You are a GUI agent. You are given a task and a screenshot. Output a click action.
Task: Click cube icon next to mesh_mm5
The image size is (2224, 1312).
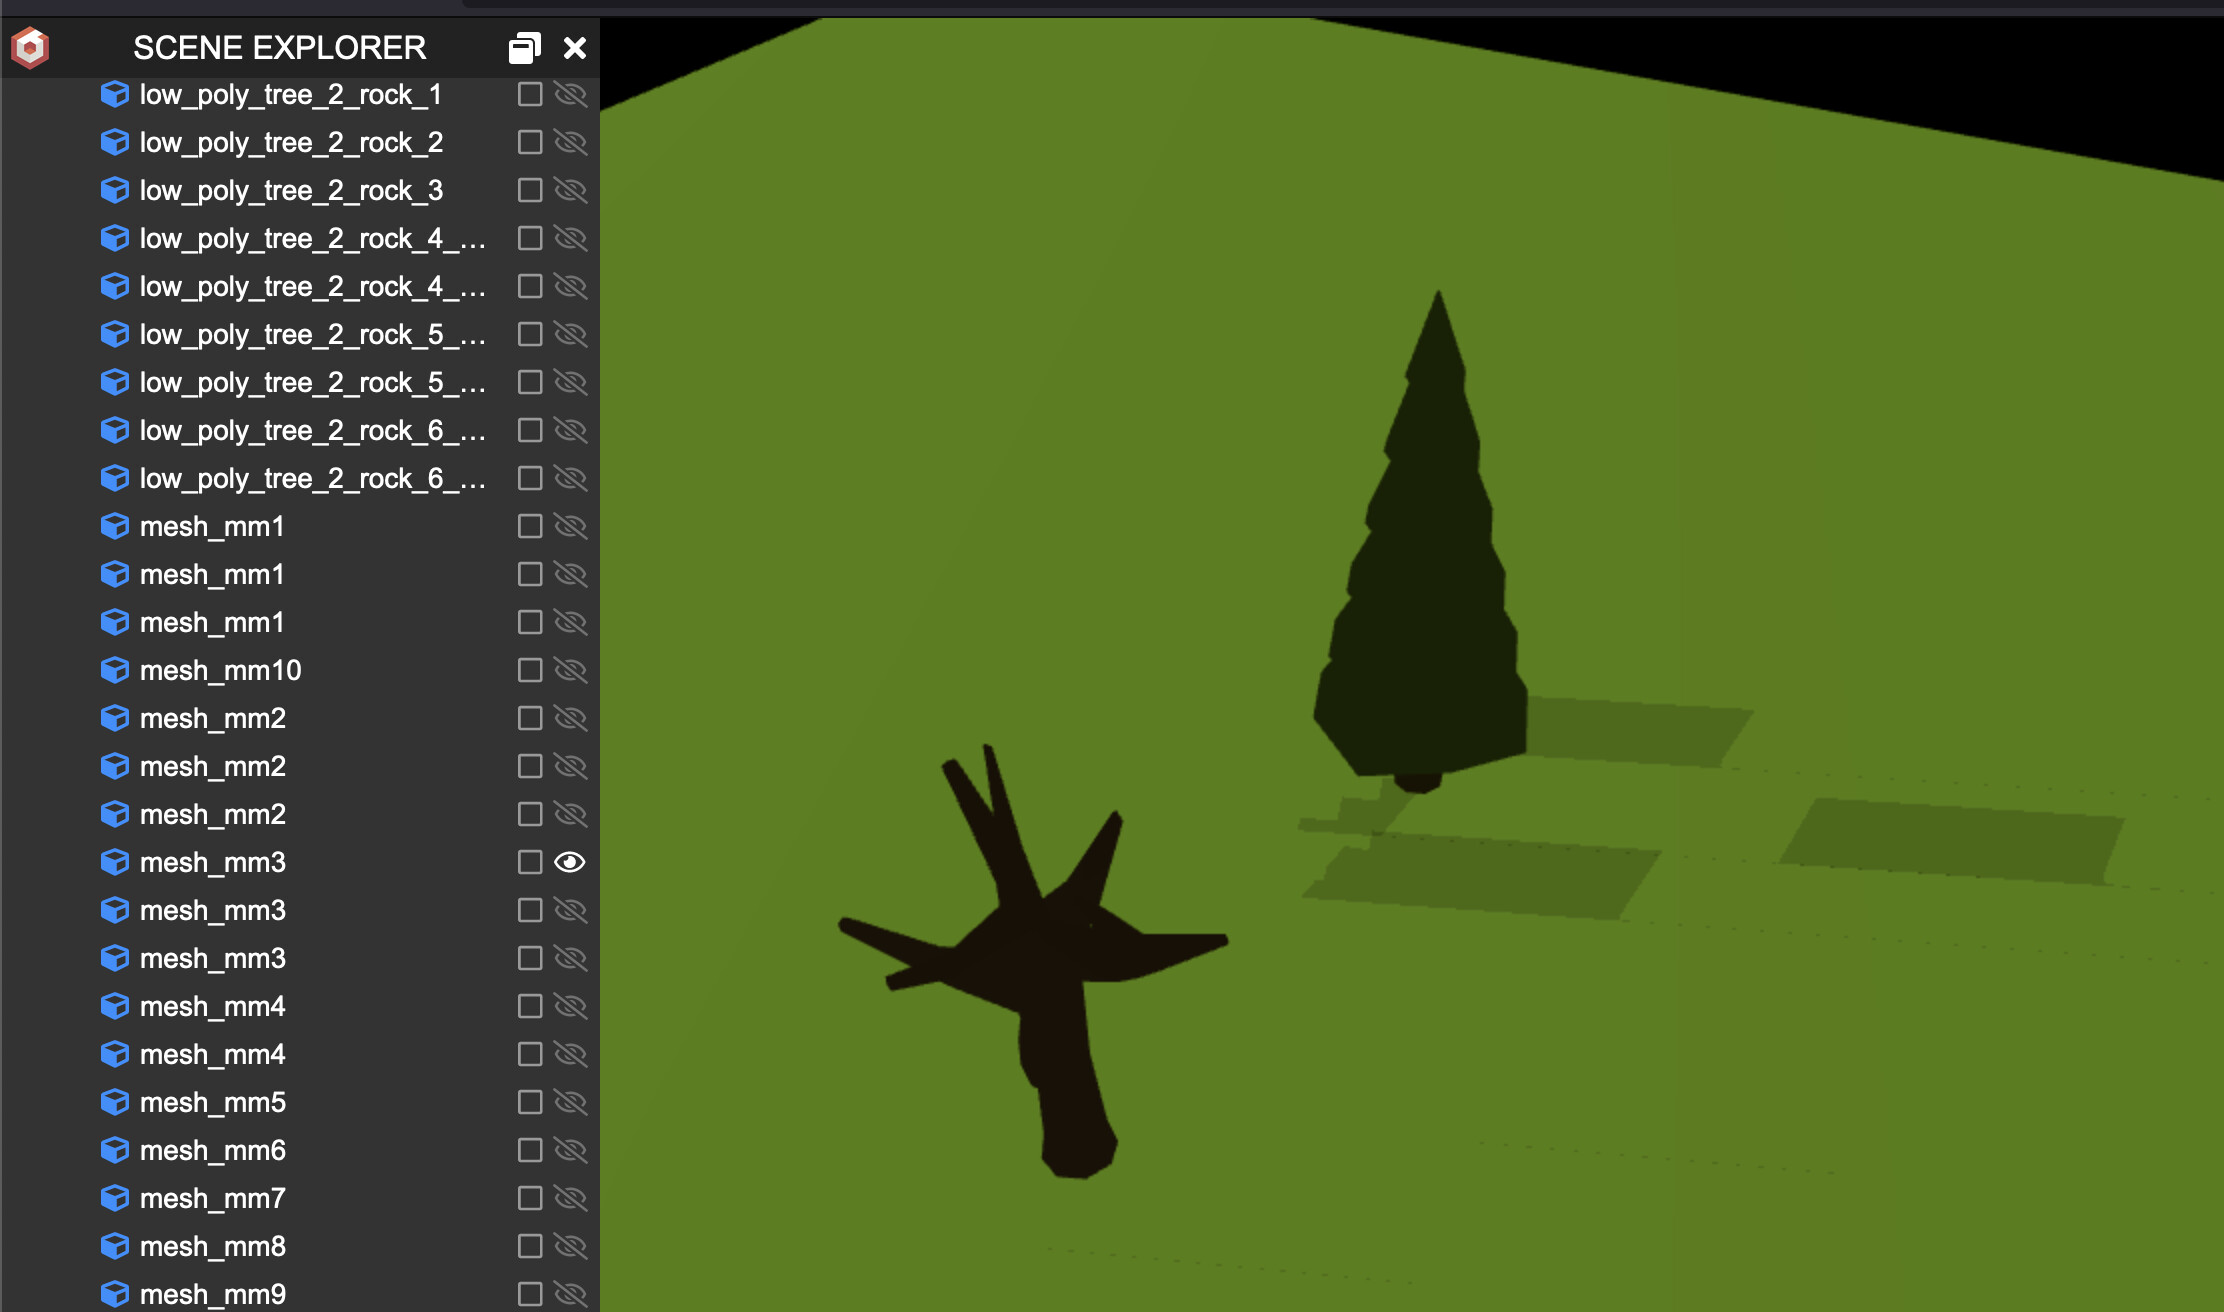[115, 1102]
